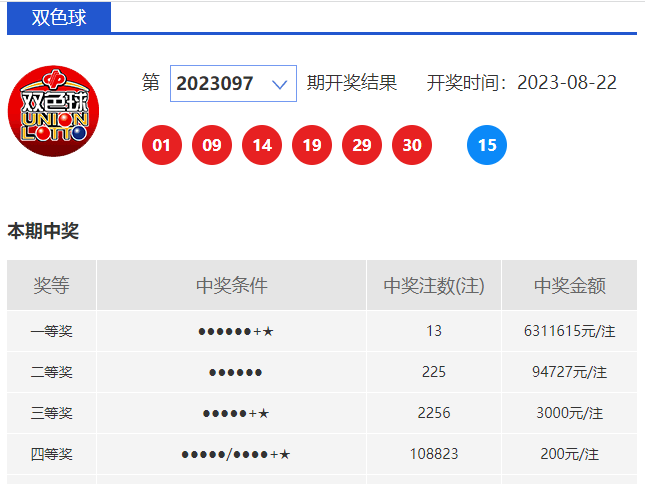Viewport: 645px width, 484px height.
Task: Click the 中奖金额 column header
Action: (x=570, y=285)
